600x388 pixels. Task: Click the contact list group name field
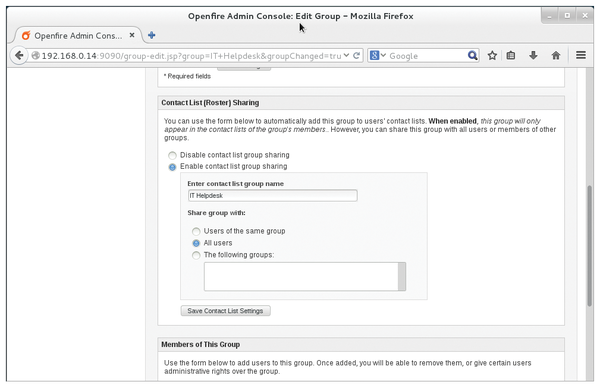272,196
